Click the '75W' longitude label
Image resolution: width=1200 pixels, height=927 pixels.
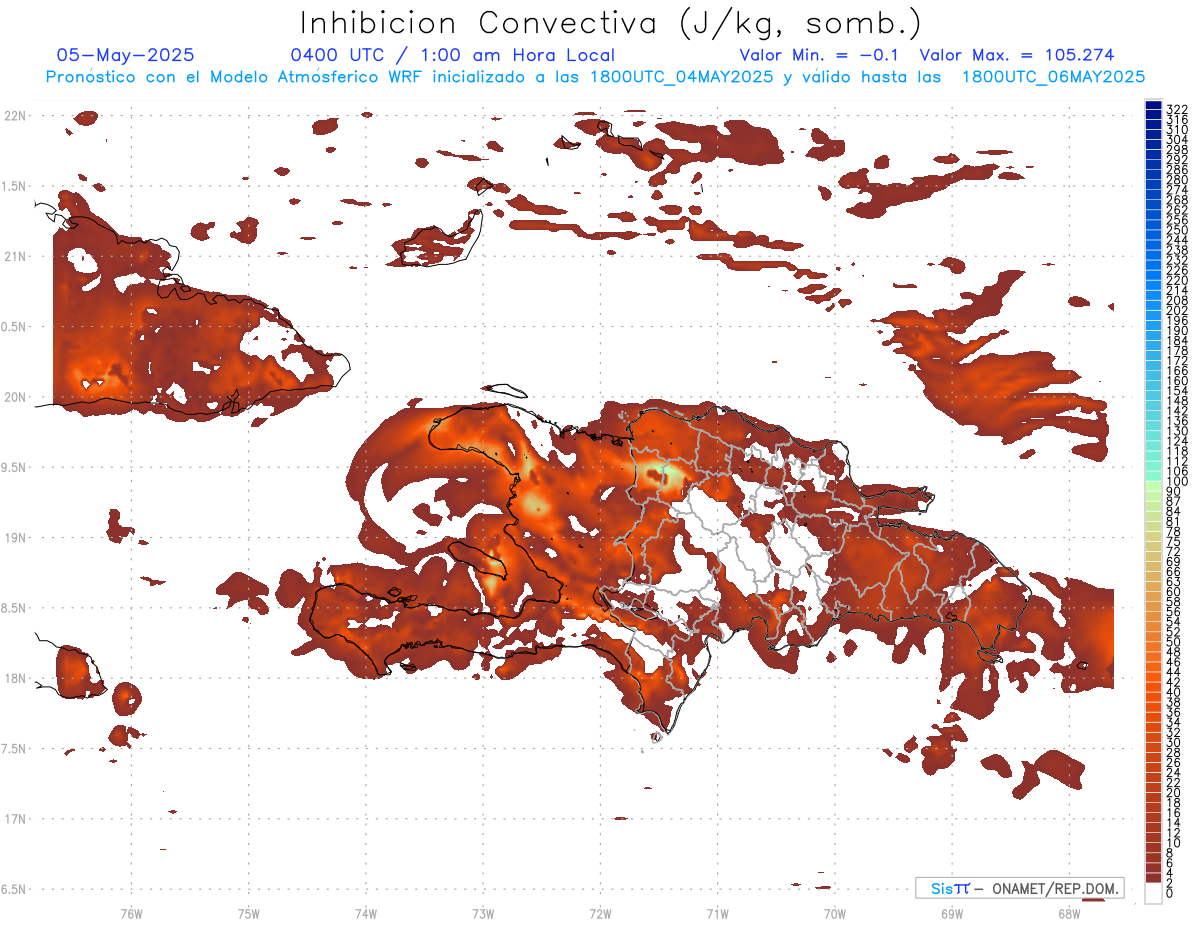[248, 912]
